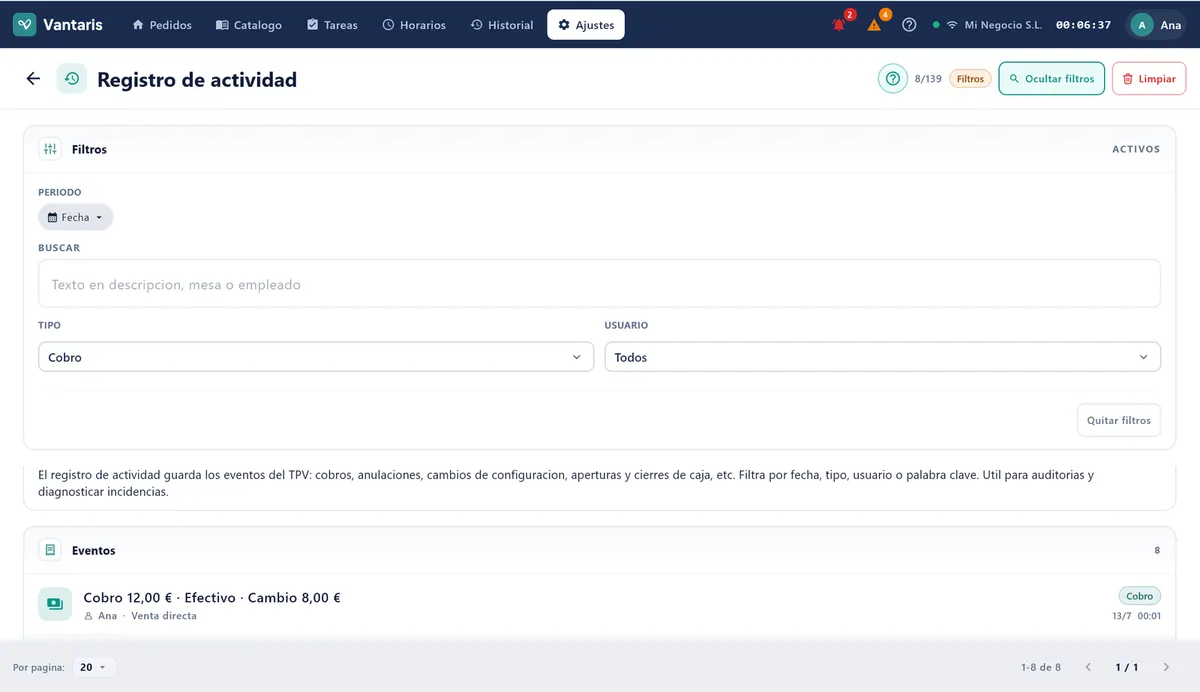This screenshot has height=692, width=1200.
Task: Click the event timestamp 13/7 00:01
Action: pos(1136,616)
